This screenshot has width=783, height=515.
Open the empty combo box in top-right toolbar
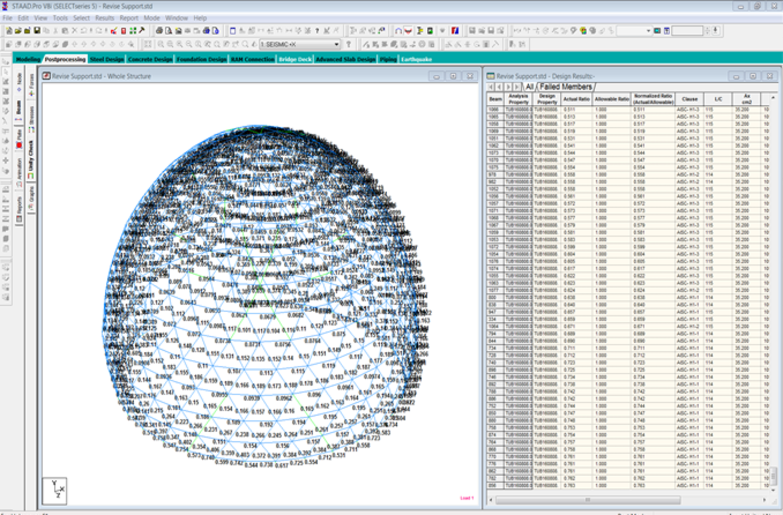coord(634,31)
